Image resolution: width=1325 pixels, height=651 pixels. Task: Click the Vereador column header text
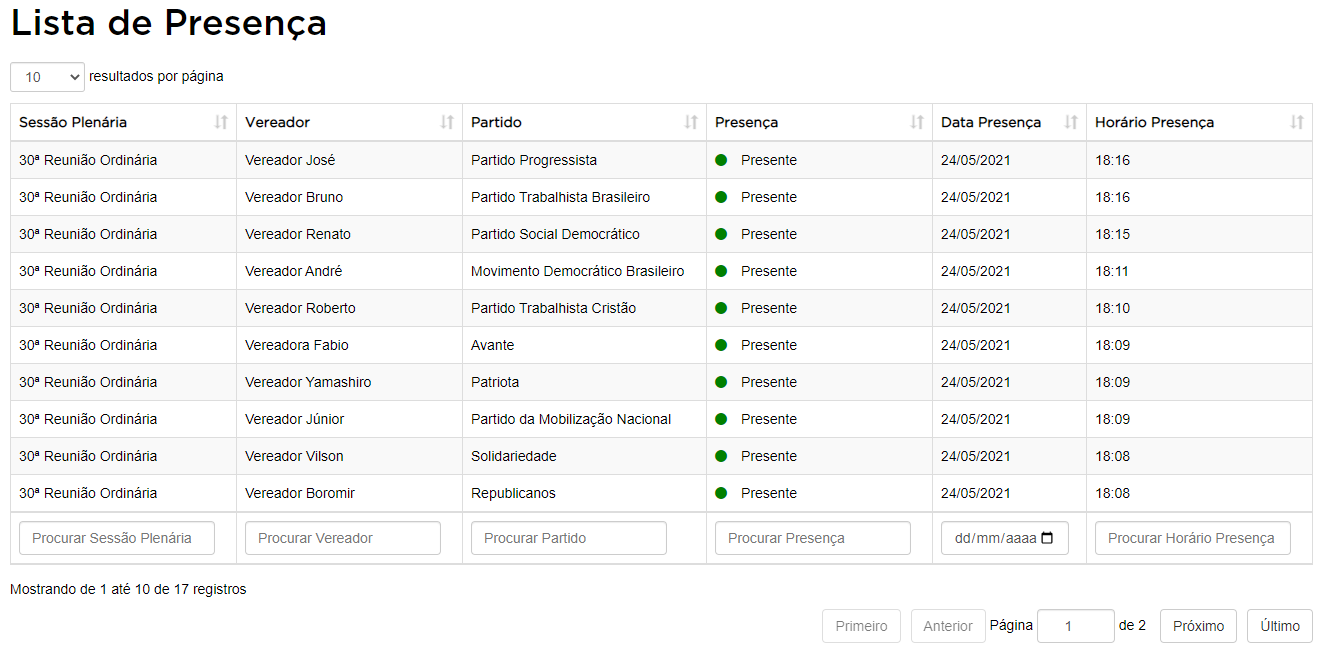278,122
